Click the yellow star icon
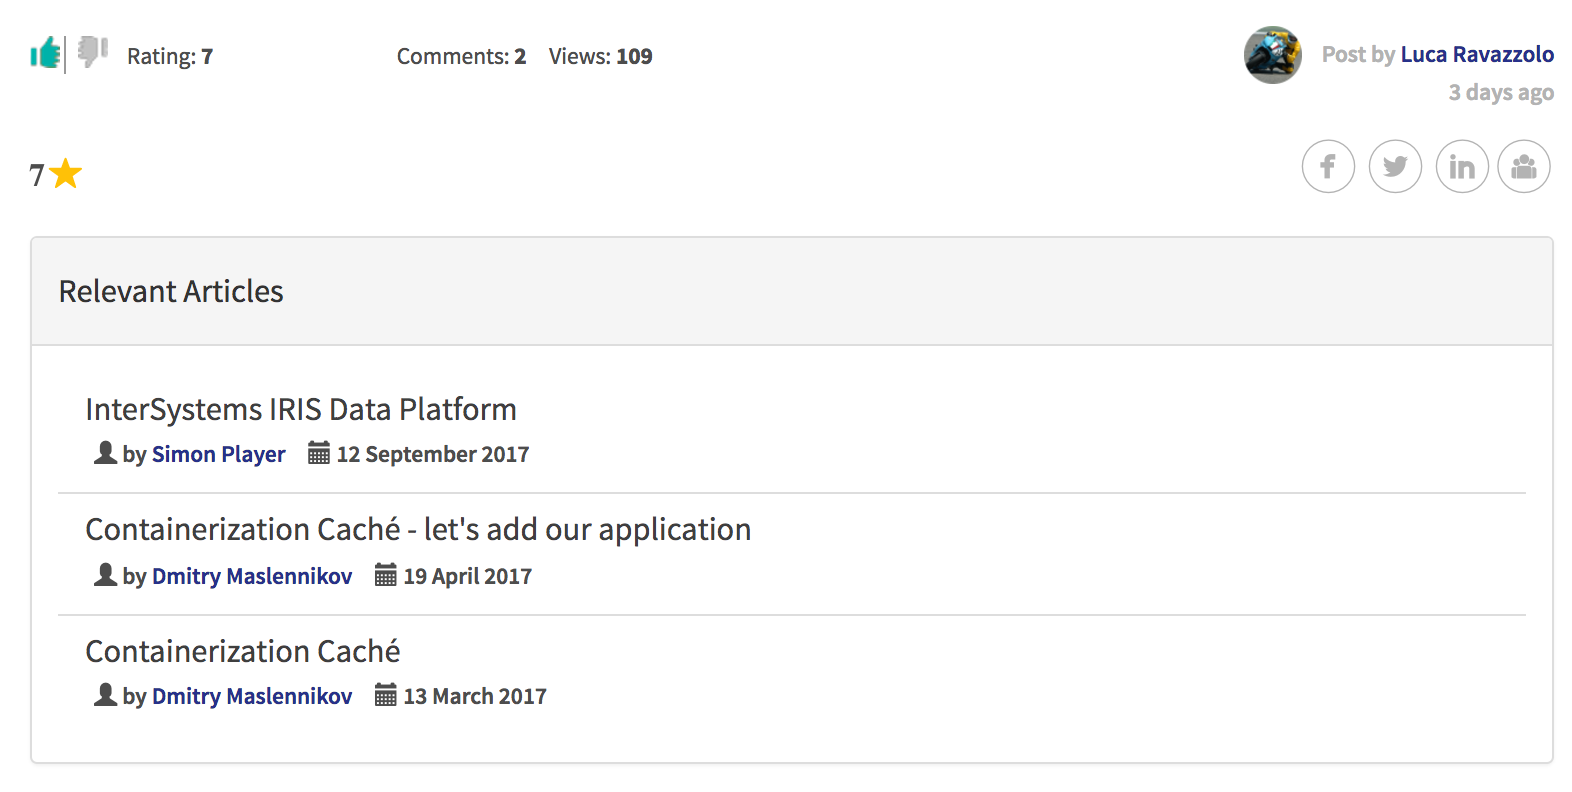 [65, 174]
